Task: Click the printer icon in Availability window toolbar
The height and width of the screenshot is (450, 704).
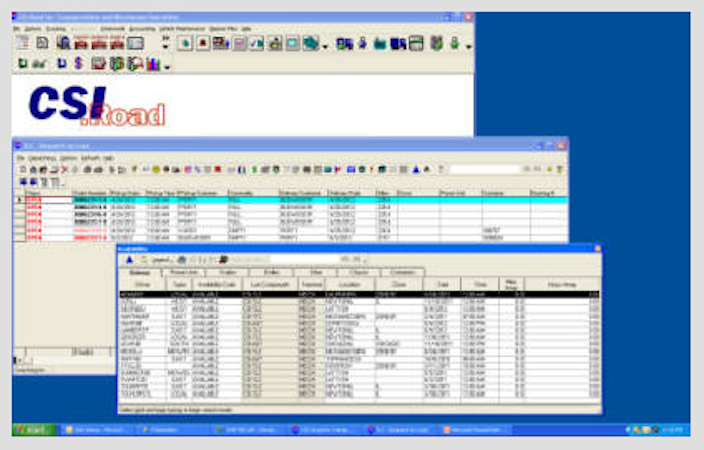Action: pyautogui.click(x=181, y=260)
